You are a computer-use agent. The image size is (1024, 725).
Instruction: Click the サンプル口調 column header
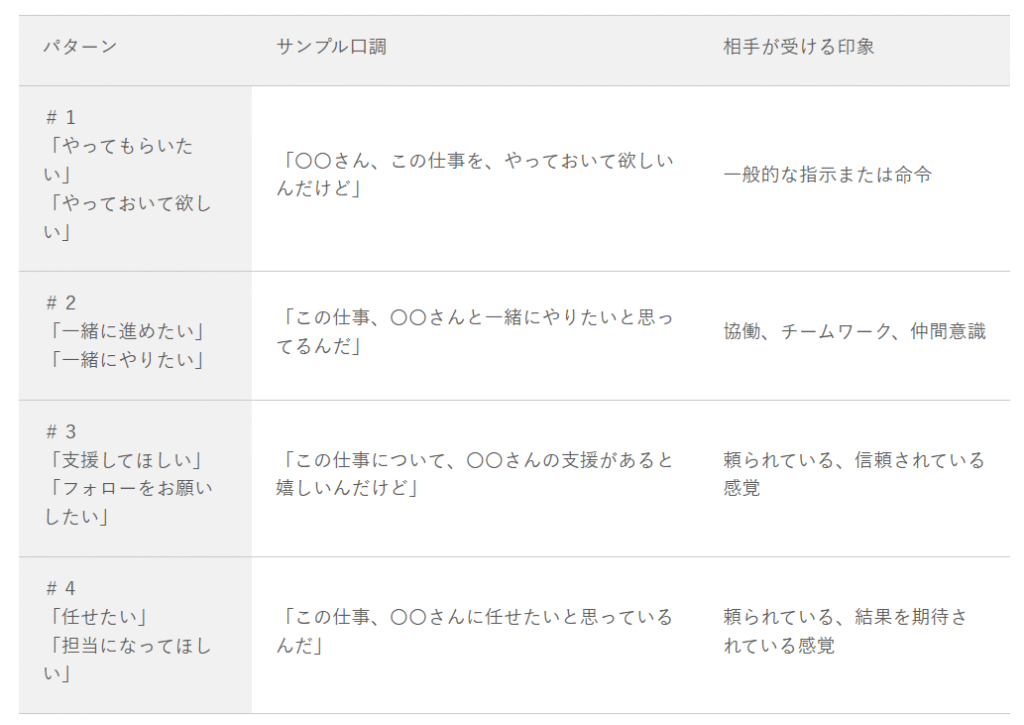click(331, 47)
